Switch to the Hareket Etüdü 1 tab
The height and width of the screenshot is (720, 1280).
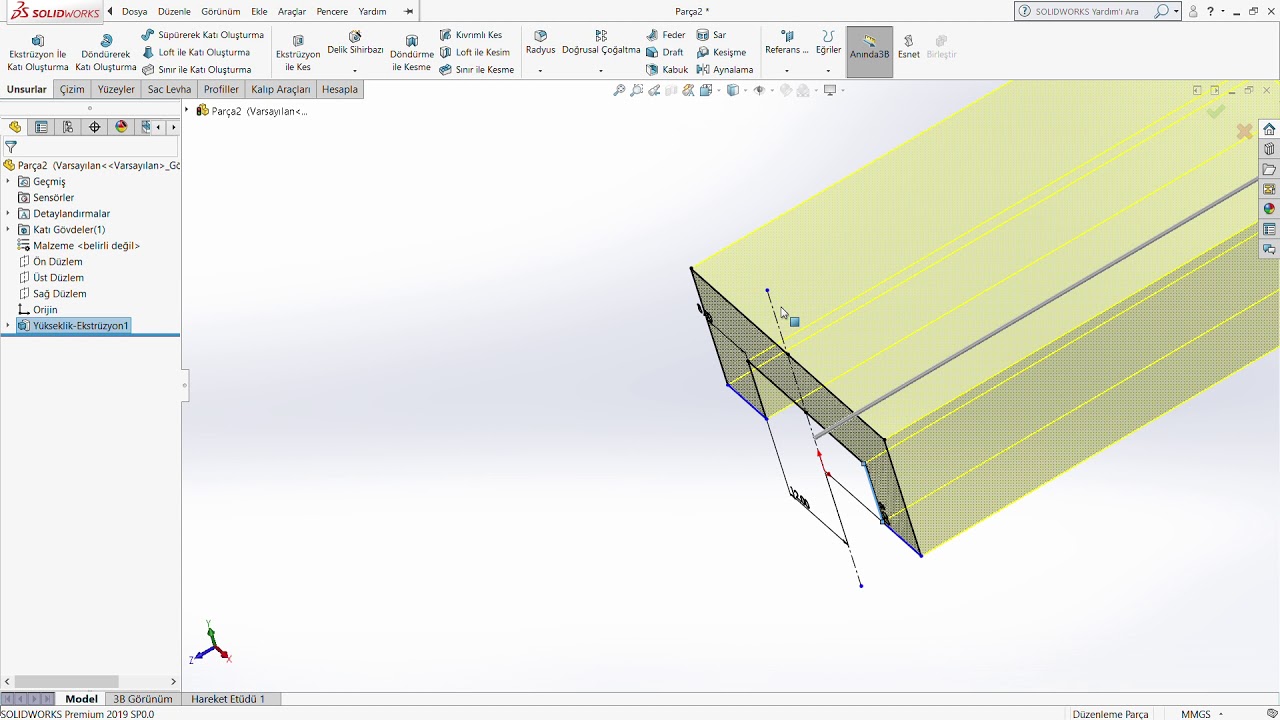pyautogui.click(x=228, y=699)
